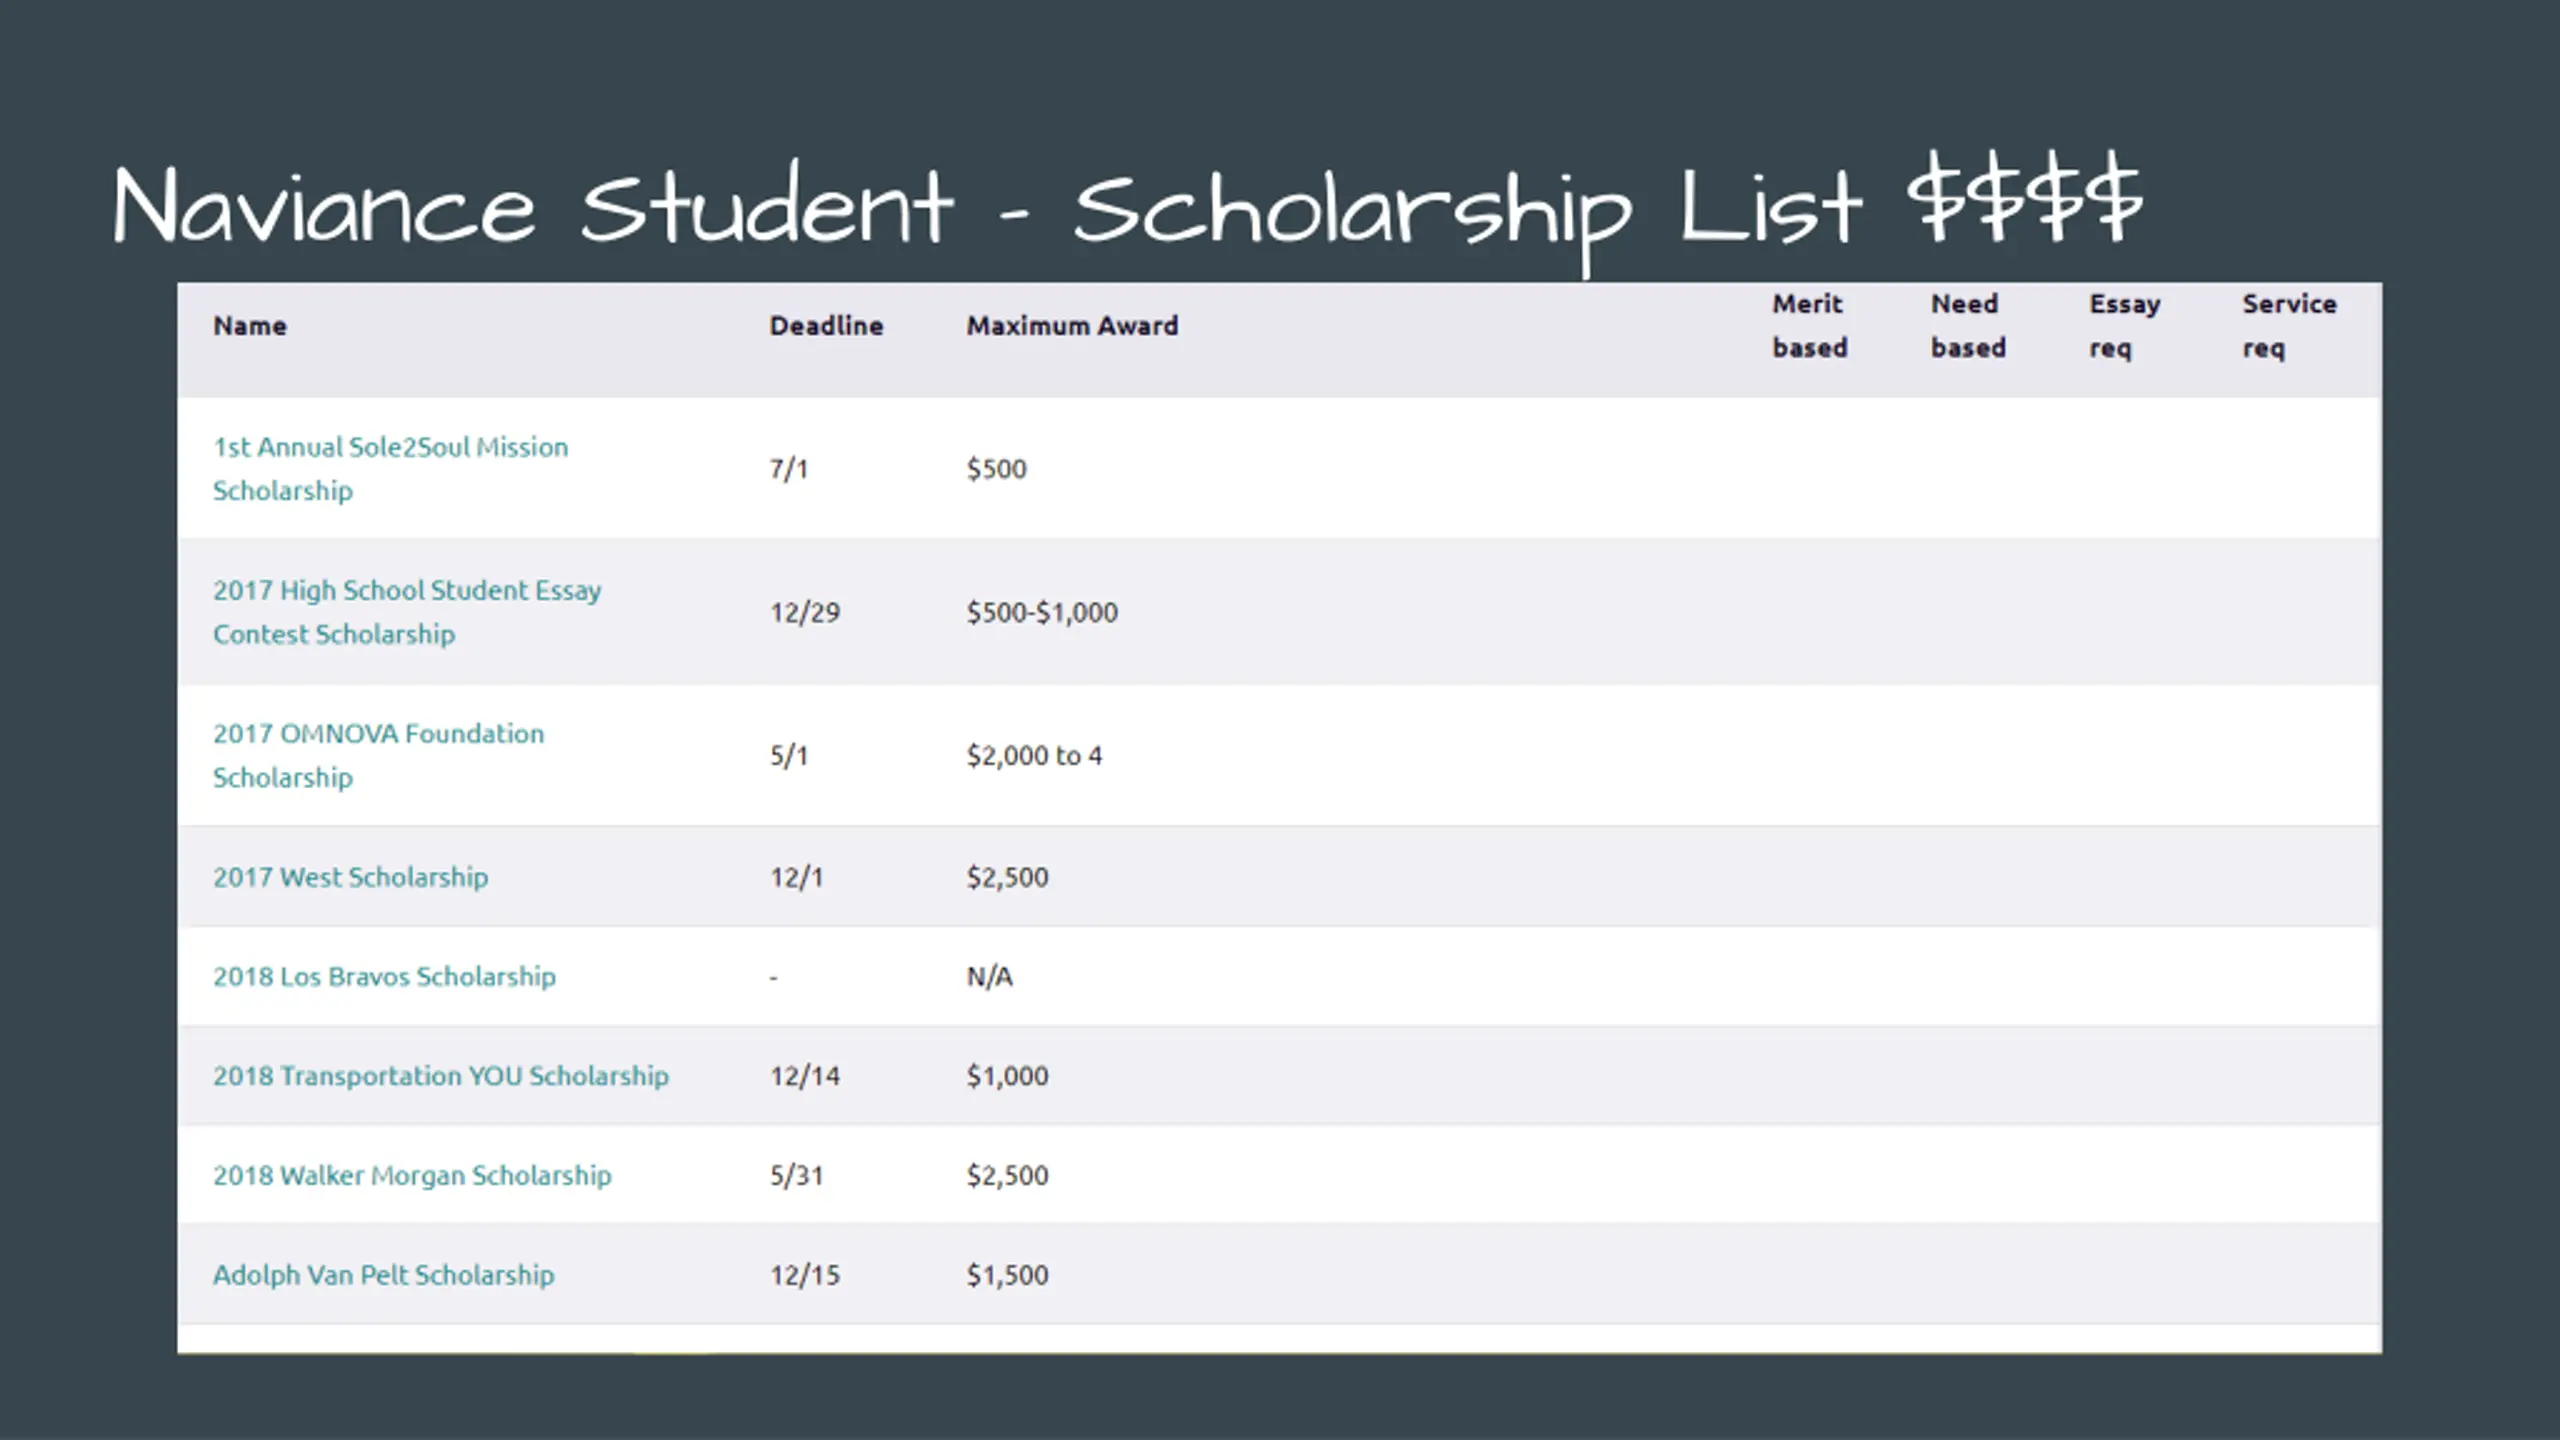Screen dimensions: 2560x1440
Task: Sort by the Deadline column header
Action: click(x=826, y=326)
